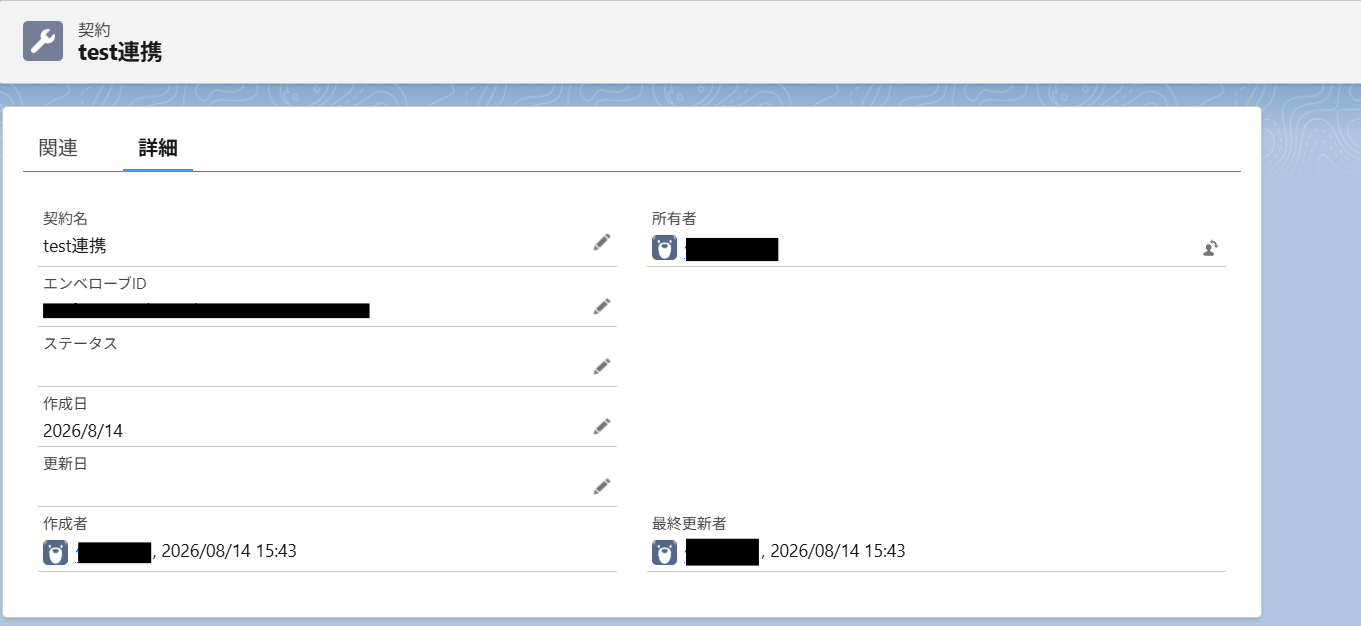Open the 最終更新者 user name link
1361x626 pixels.
point(722,551)
